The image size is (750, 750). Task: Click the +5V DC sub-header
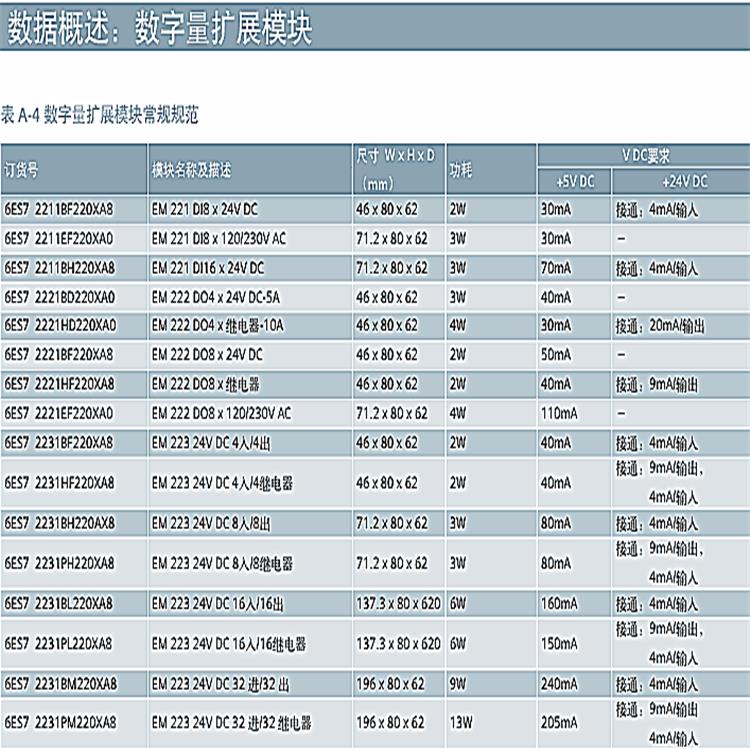click(575, 182)
